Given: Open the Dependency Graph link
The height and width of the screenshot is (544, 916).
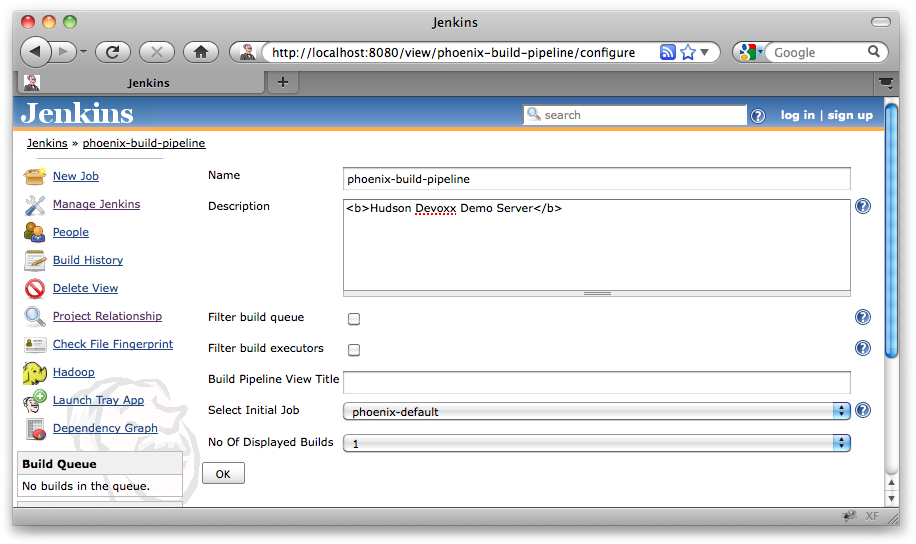Looking at the screenshot, I should coord(105,428).
